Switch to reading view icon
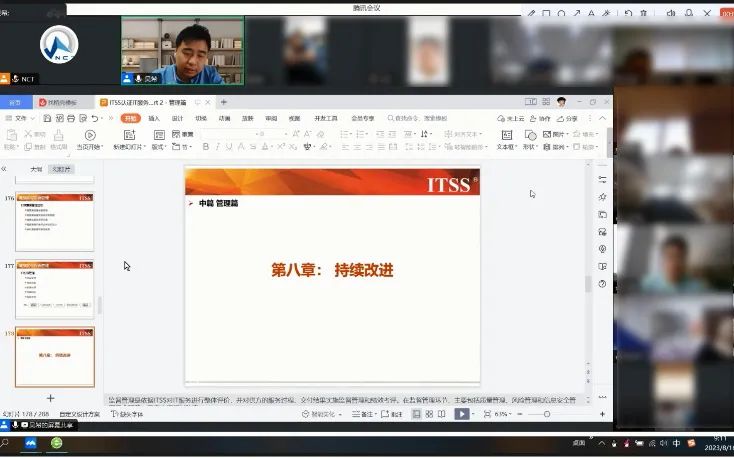 (x=441, y=414)
